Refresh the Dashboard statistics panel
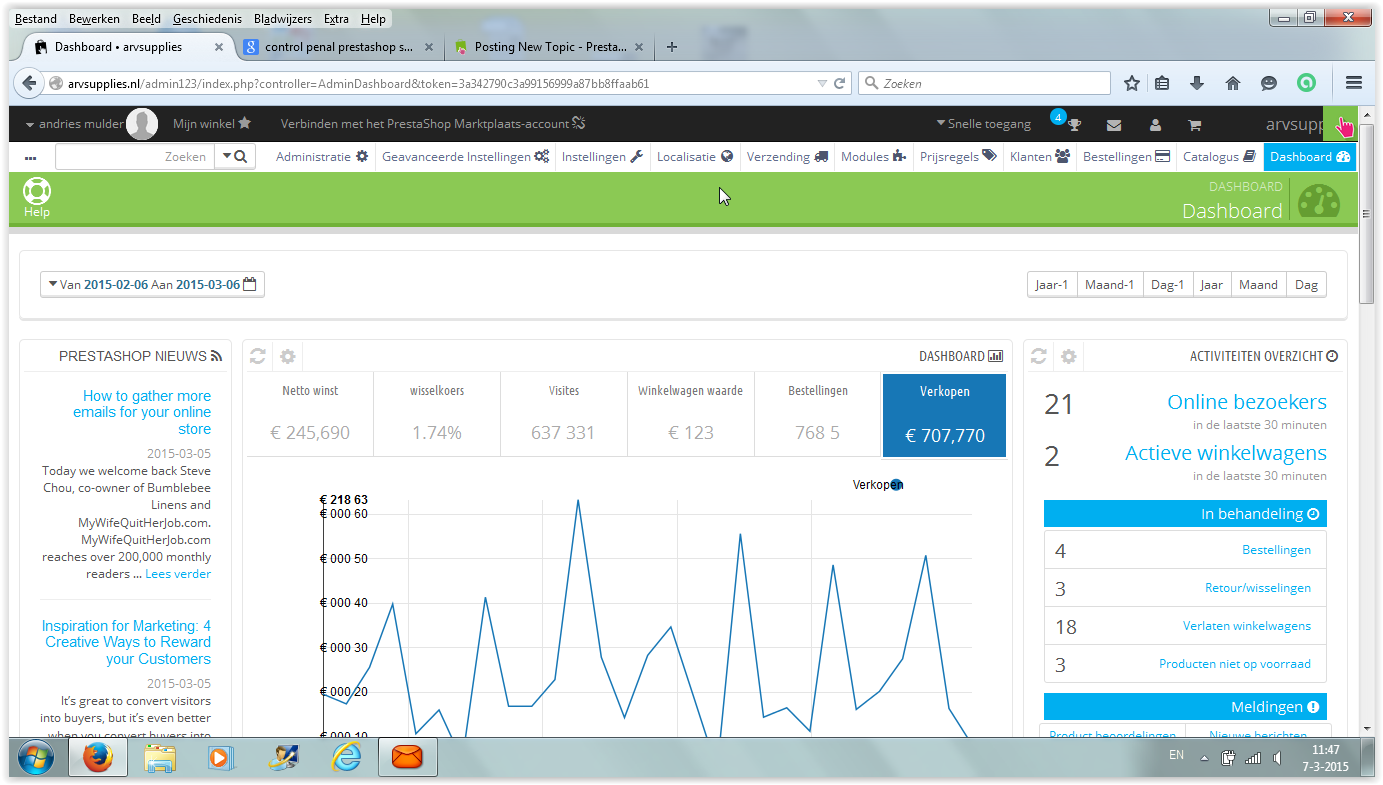The image size is (1383, 785). click(x=258, y=356)
